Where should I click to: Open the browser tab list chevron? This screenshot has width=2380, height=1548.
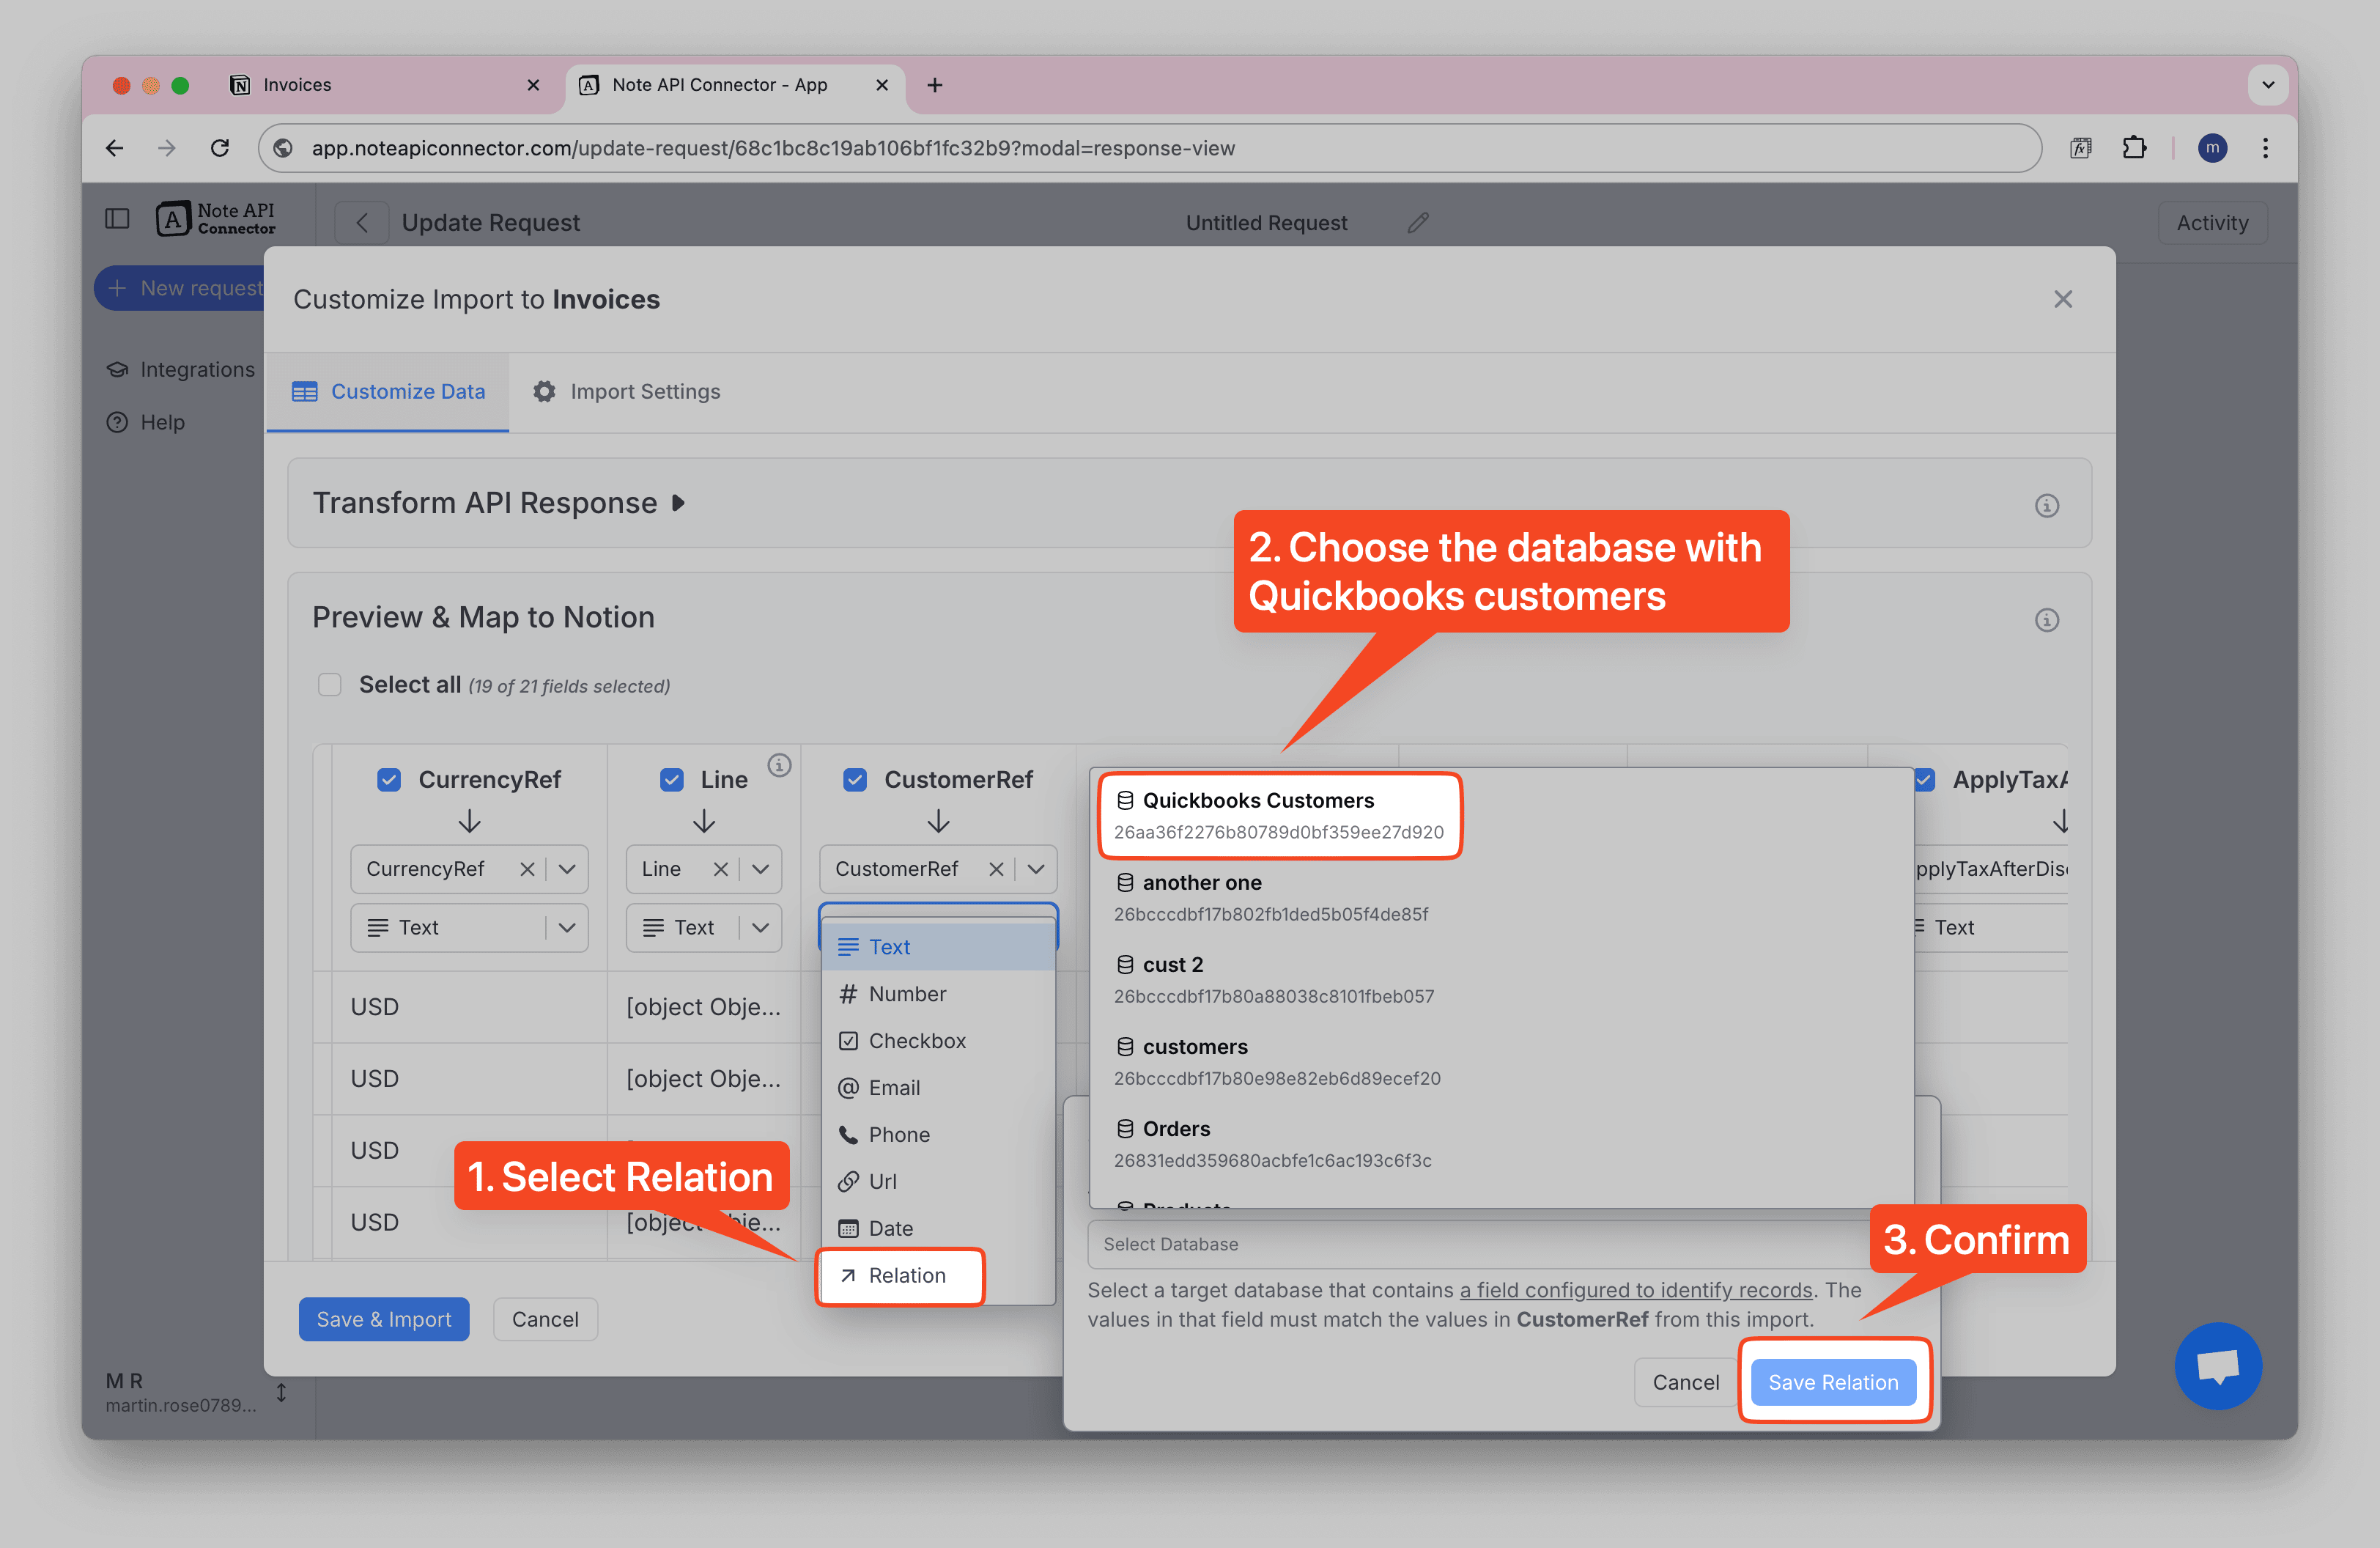tap(2268, 85)
